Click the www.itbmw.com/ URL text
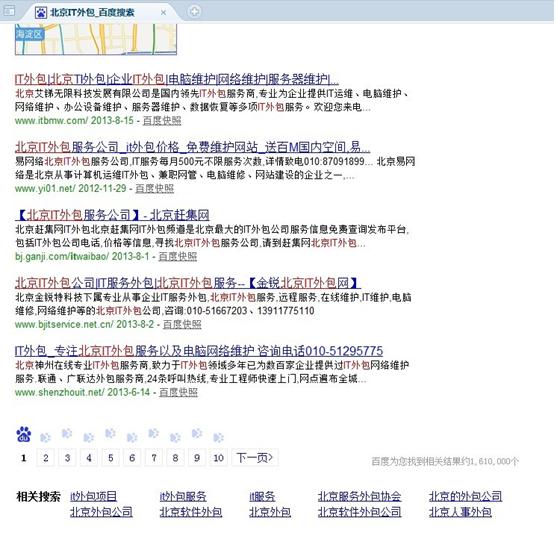 click(51, 121)
